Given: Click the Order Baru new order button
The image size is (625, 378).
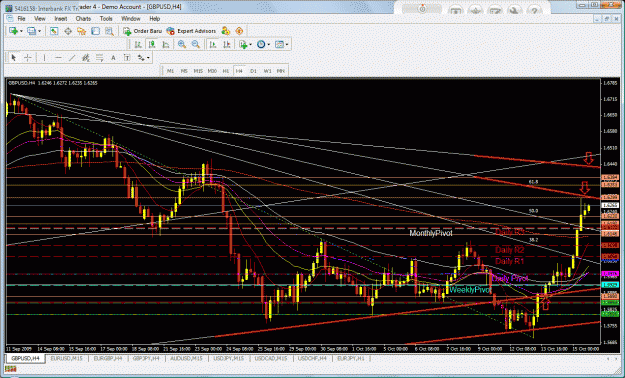Looking at the screenshot, I should 142,31.
